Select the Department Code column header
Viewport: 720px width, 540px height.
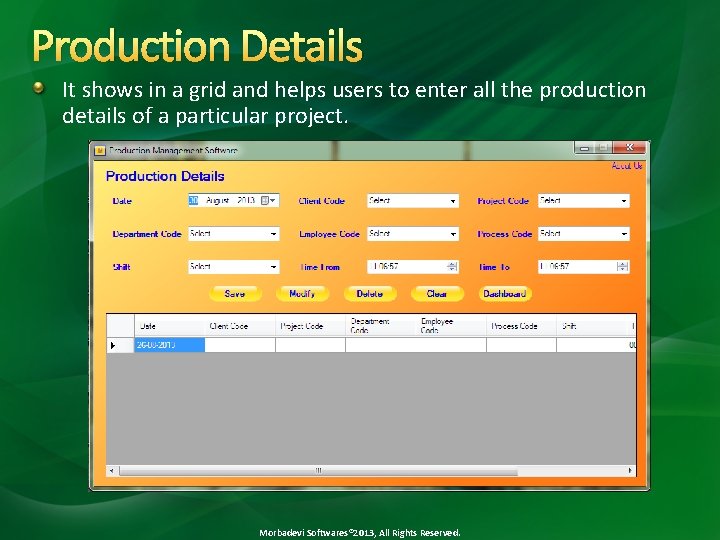[x=381, y=326]
